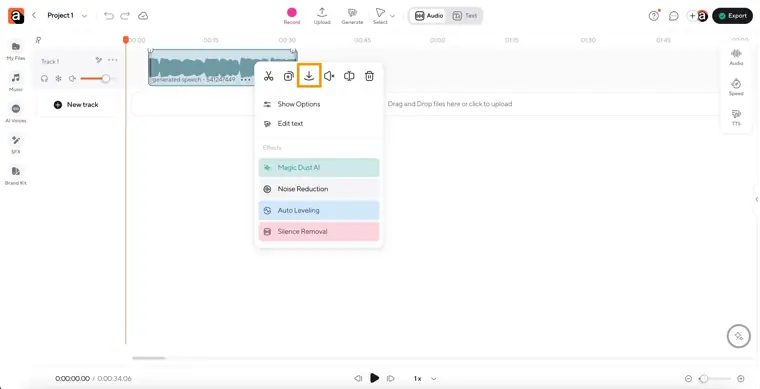Open Track 1 three-dot options menu
This screenshot has height=389, width=760.
click(x=112, y=60)
